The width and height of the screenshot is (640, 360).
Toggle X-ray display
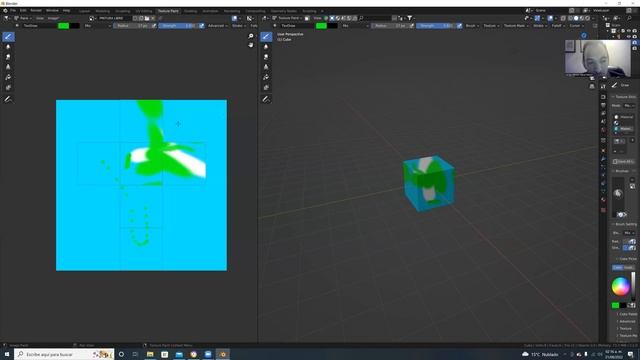pos(563,18)
